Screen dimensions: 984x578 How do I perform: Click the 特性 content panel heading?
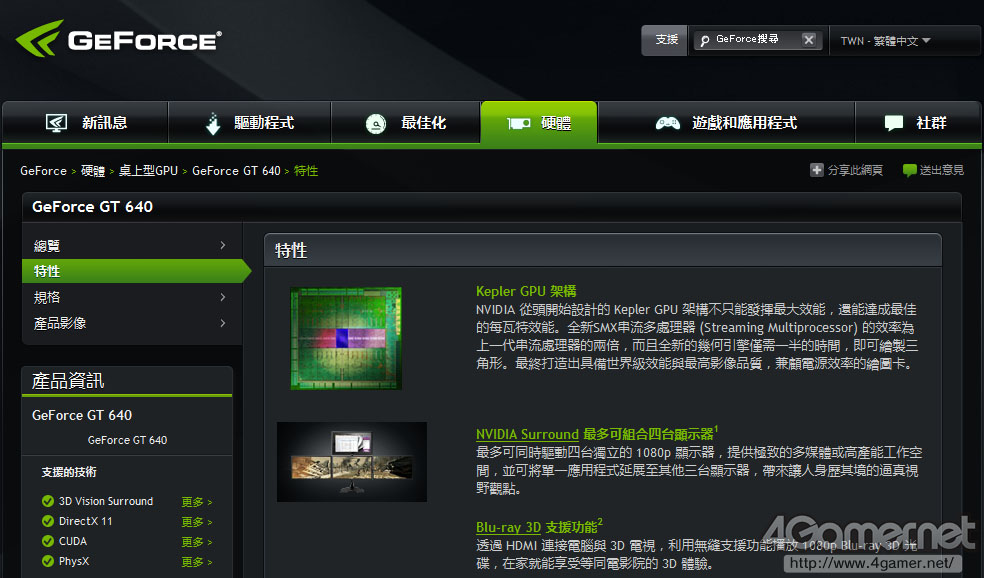pyautogui.click(x=291, y=250)
